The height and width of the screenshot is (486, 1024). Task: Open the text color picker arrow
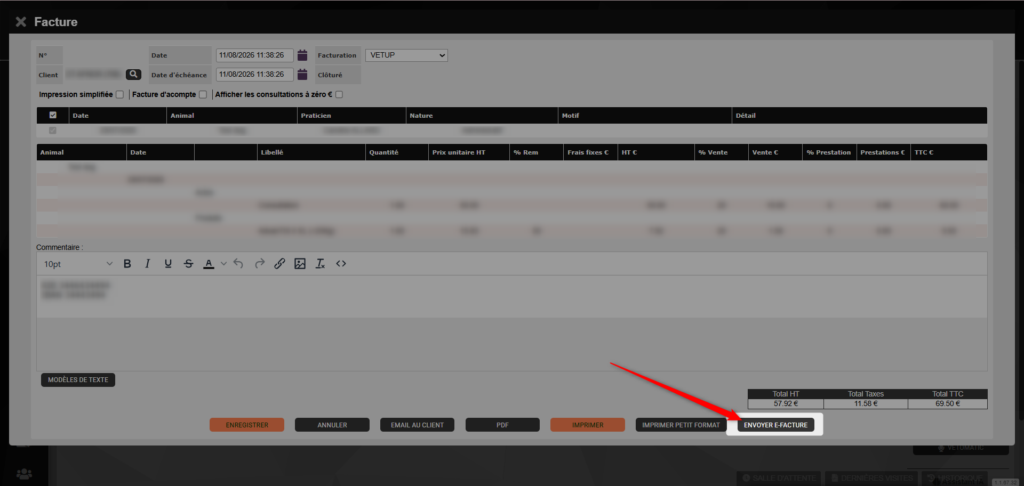coord(224,264)
